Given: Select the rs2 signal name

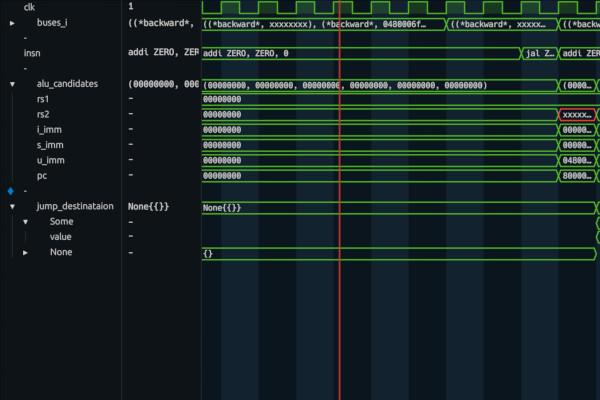Looking at the screenshot, I should tap(42, 115).
